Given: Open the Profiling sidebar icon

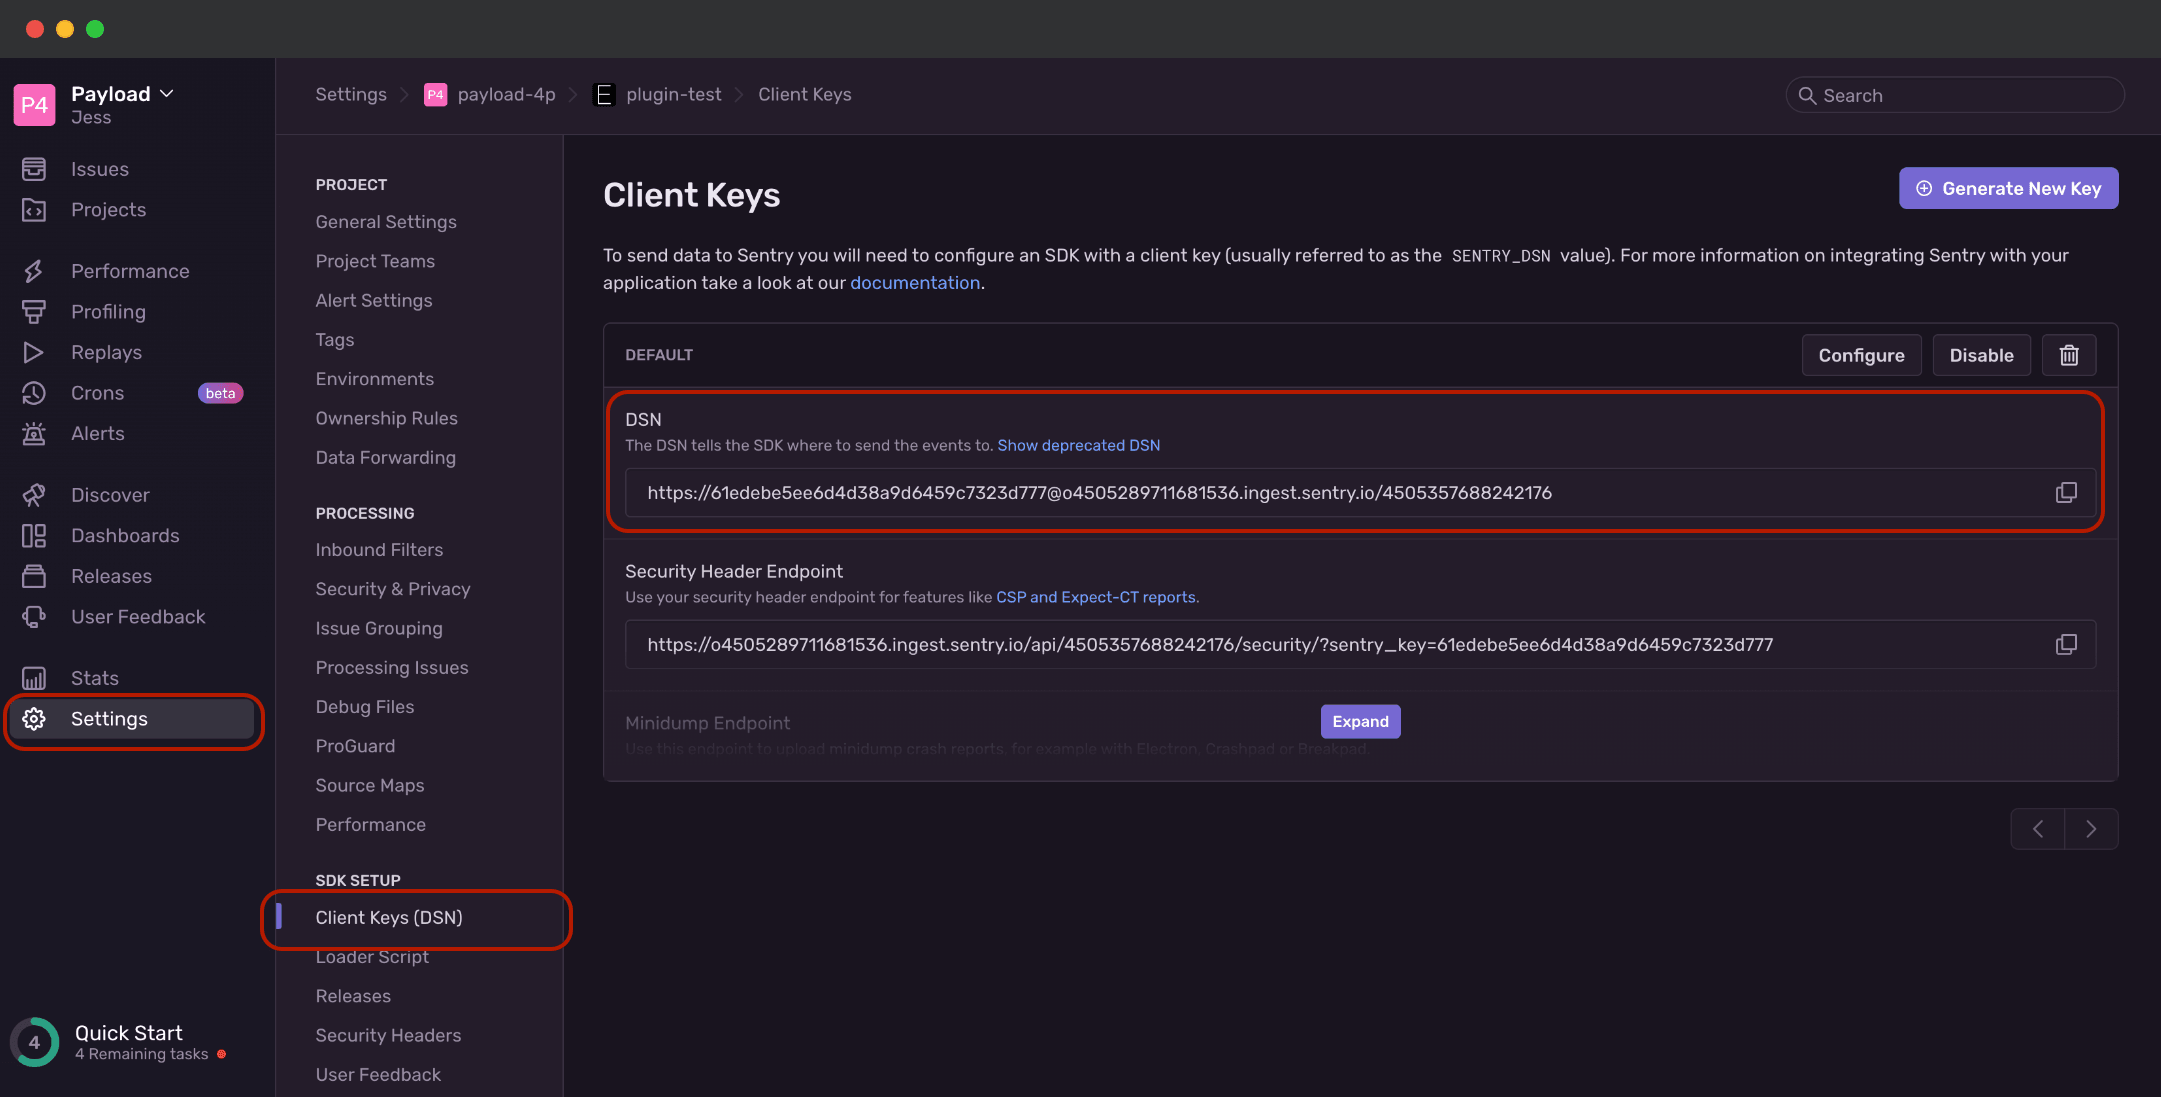Looking at the screenshot, I should 34,312.
